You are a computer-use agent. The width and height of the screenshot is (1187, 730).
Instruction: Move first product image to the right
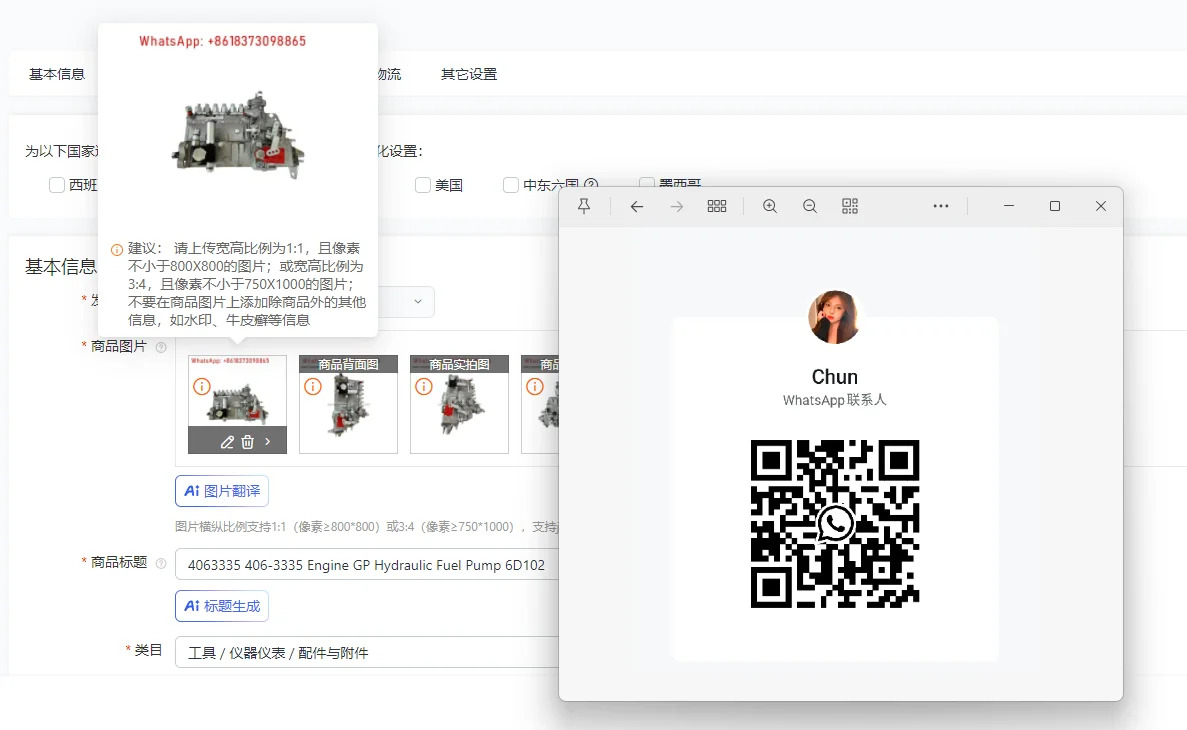[x=267, y=441]
